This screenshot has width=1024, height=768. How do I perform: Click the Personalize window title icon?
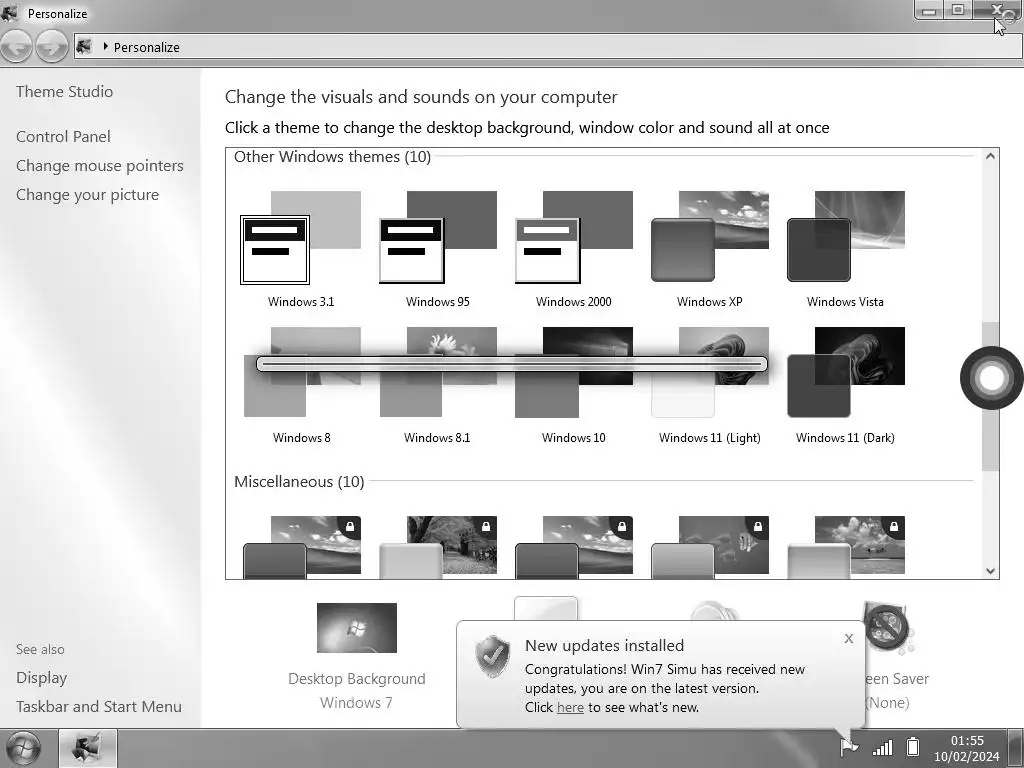coord(10,12)
